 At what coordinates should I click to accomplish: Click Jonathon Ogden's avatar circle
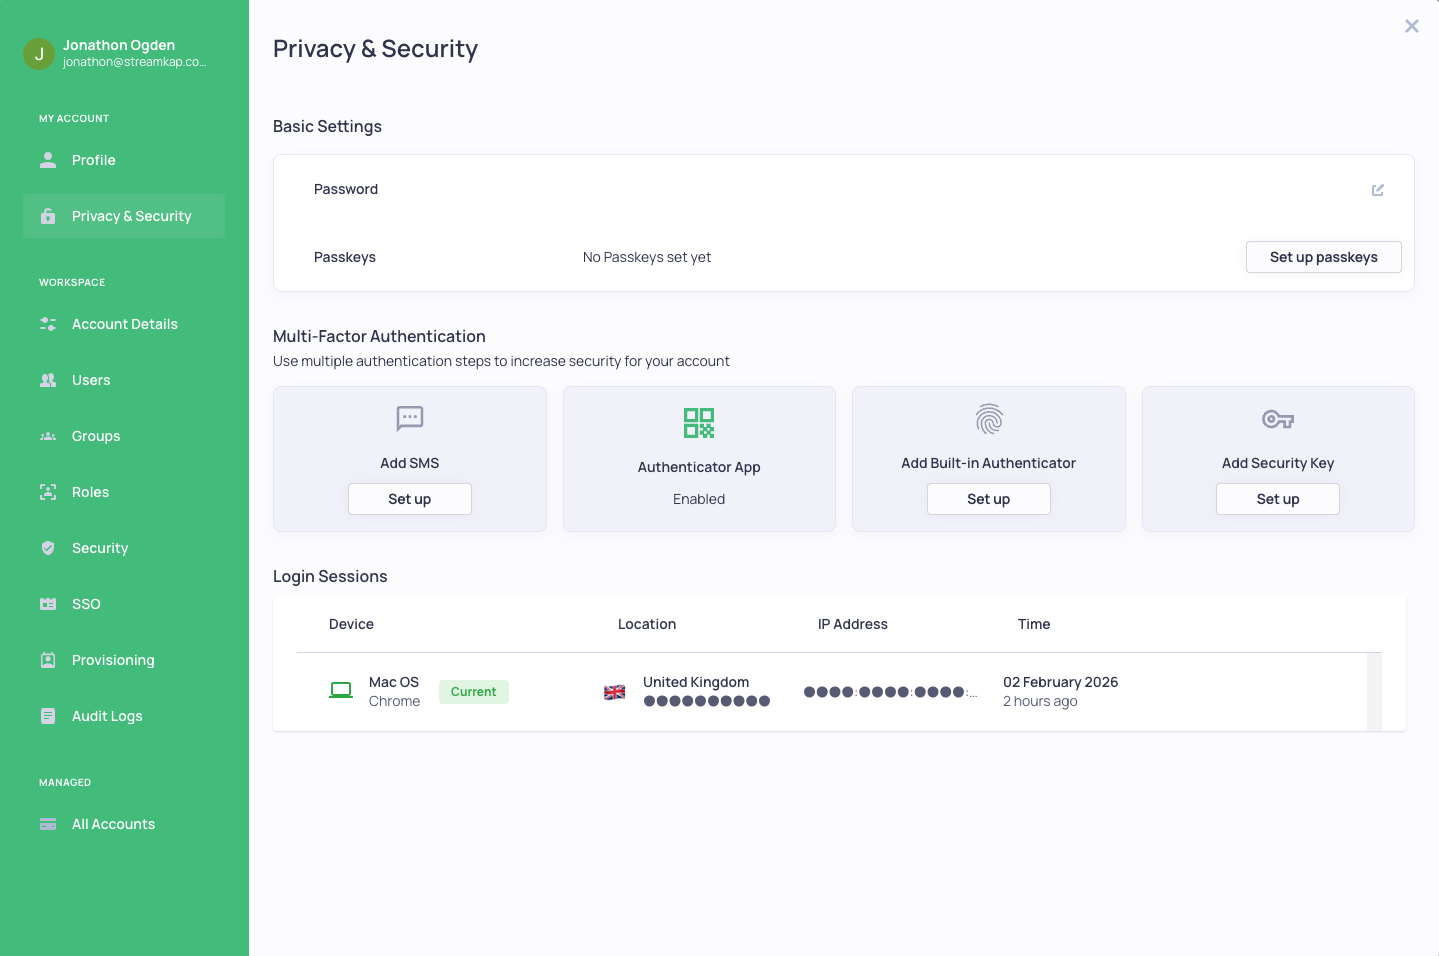pyautogui.click(x=39, y=52)
